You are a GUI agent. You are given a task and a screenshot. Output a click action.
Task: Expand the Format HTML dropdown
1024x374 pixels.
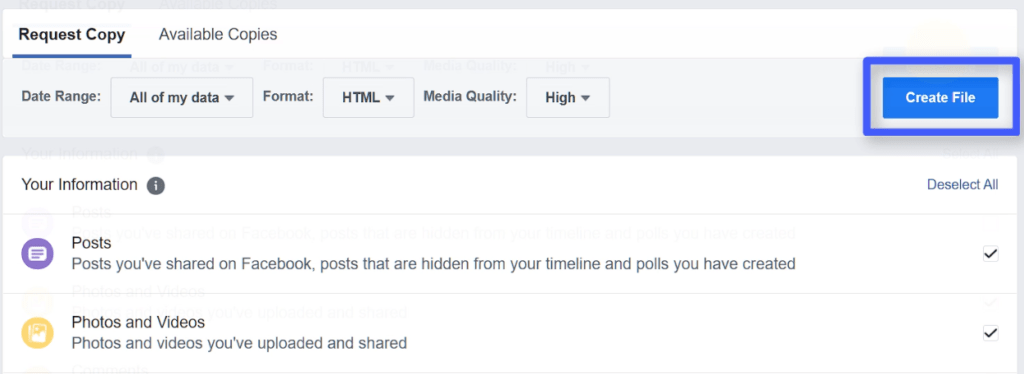point(368,97)
